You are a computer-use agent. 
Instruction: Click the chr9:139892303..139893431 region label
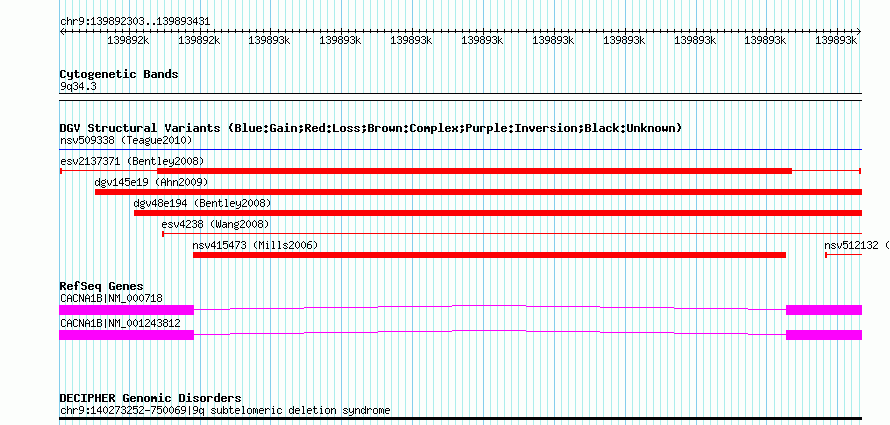tap(135, 22)
